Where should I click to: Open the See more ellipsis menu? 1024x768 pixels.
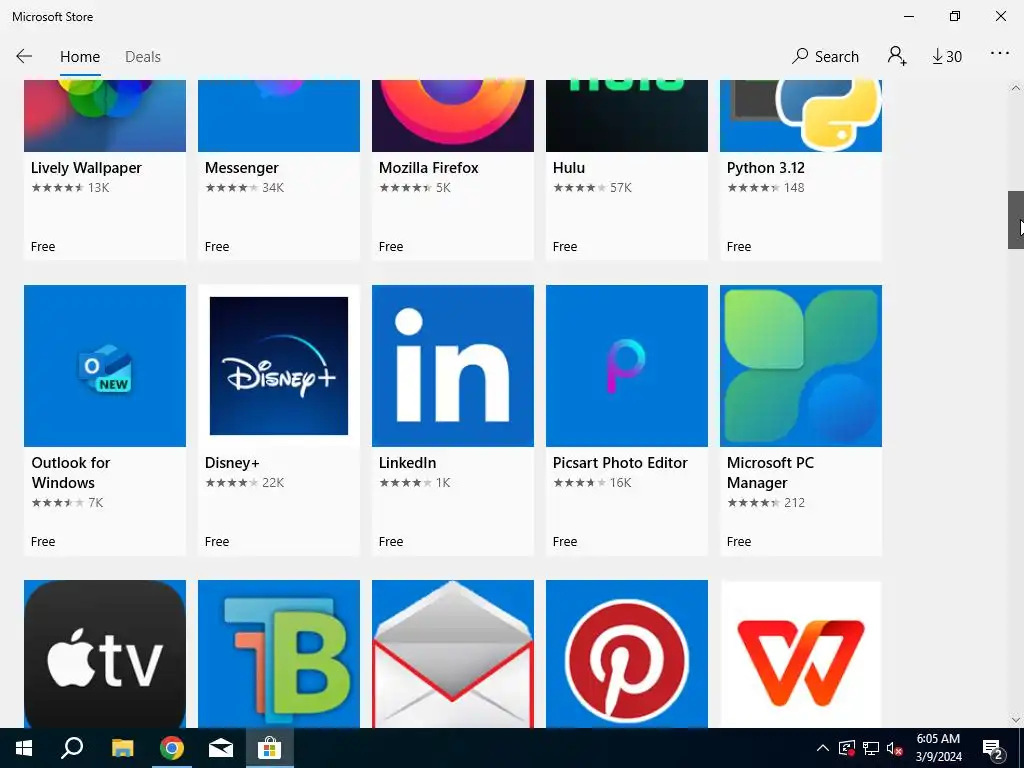[x=1000, y=54]
